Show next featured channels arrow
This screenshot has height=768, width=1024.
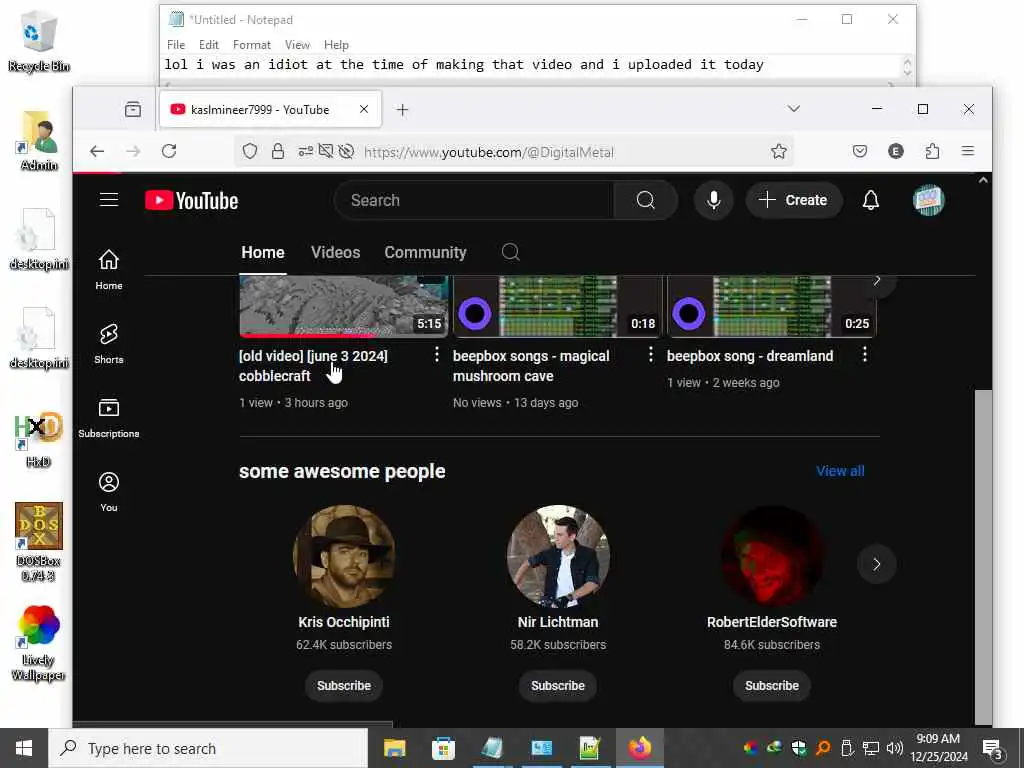coord(876,564)
